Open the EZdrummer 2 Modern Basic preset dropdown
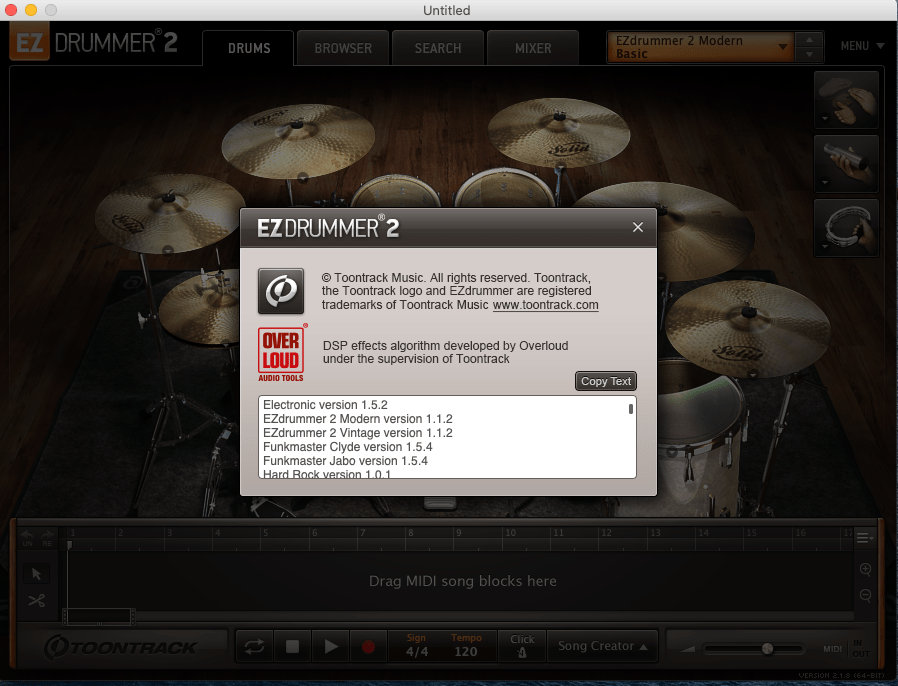 click(700, 47)
